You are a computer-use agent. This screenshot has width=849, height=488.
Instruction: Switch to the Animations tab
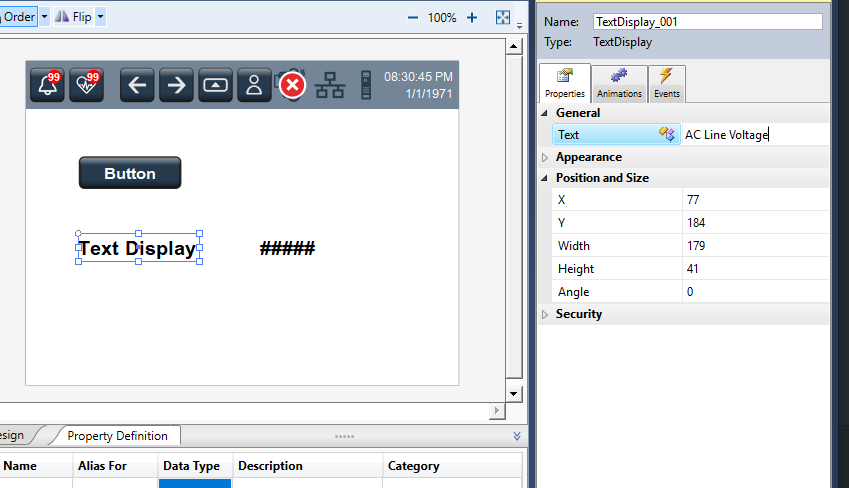(x=619, y=84)
